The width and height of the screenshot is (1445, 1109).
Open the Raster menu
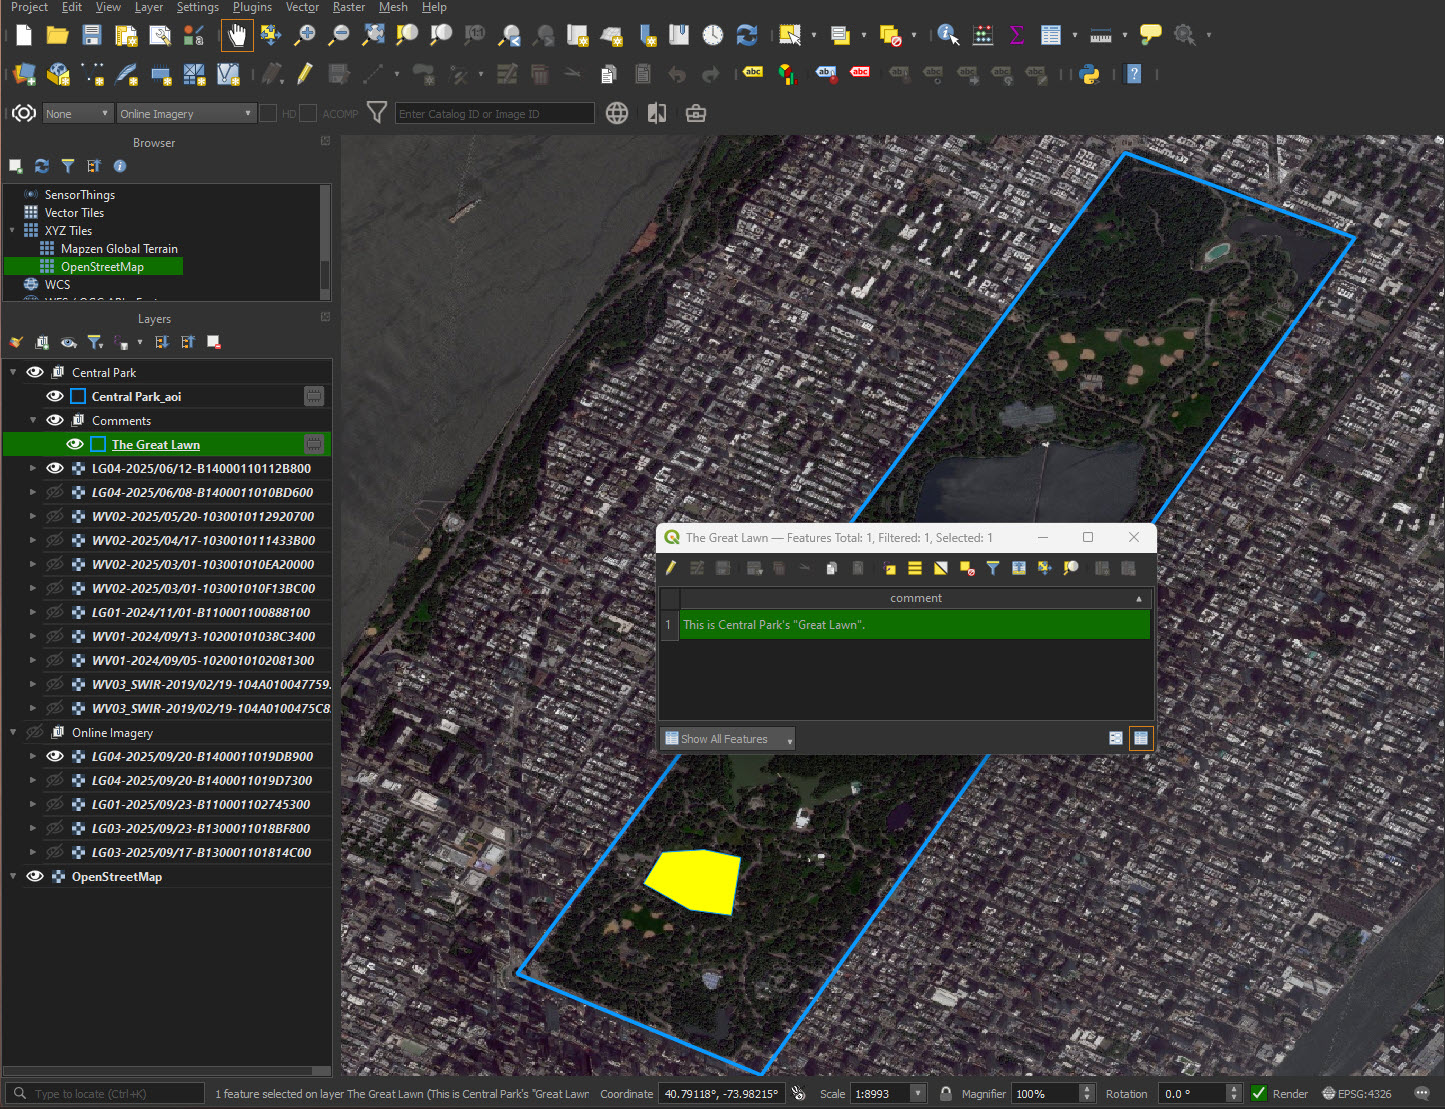348,7
